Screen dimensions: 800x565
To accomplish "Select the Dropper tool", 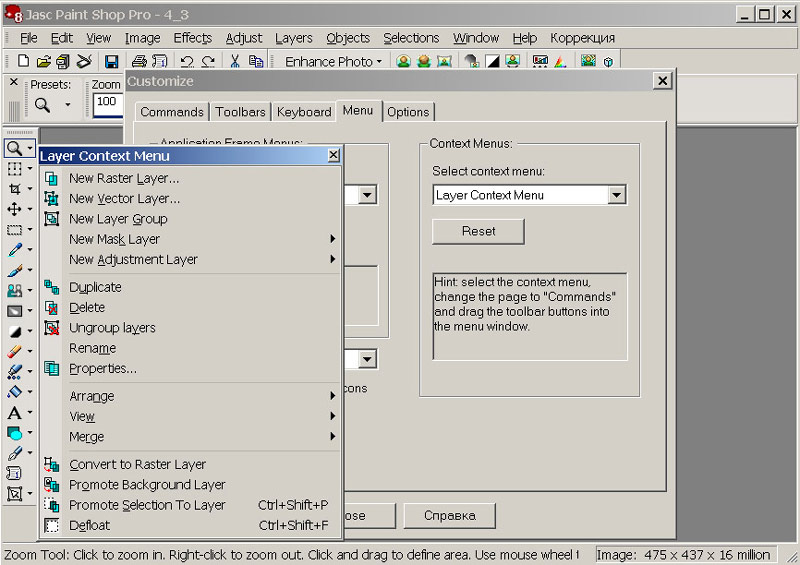I will (14, 250).
